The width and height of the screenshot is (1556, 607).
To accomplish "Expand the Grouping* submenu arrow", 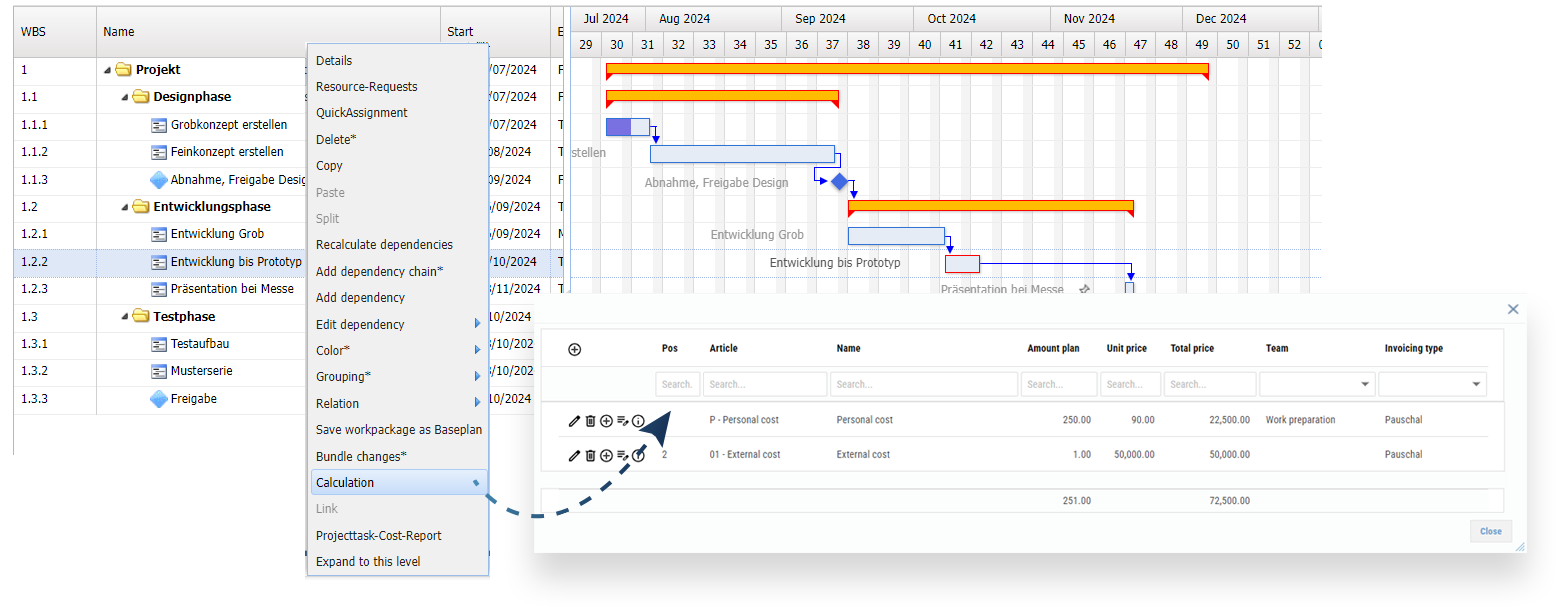I will click(477, 377).
